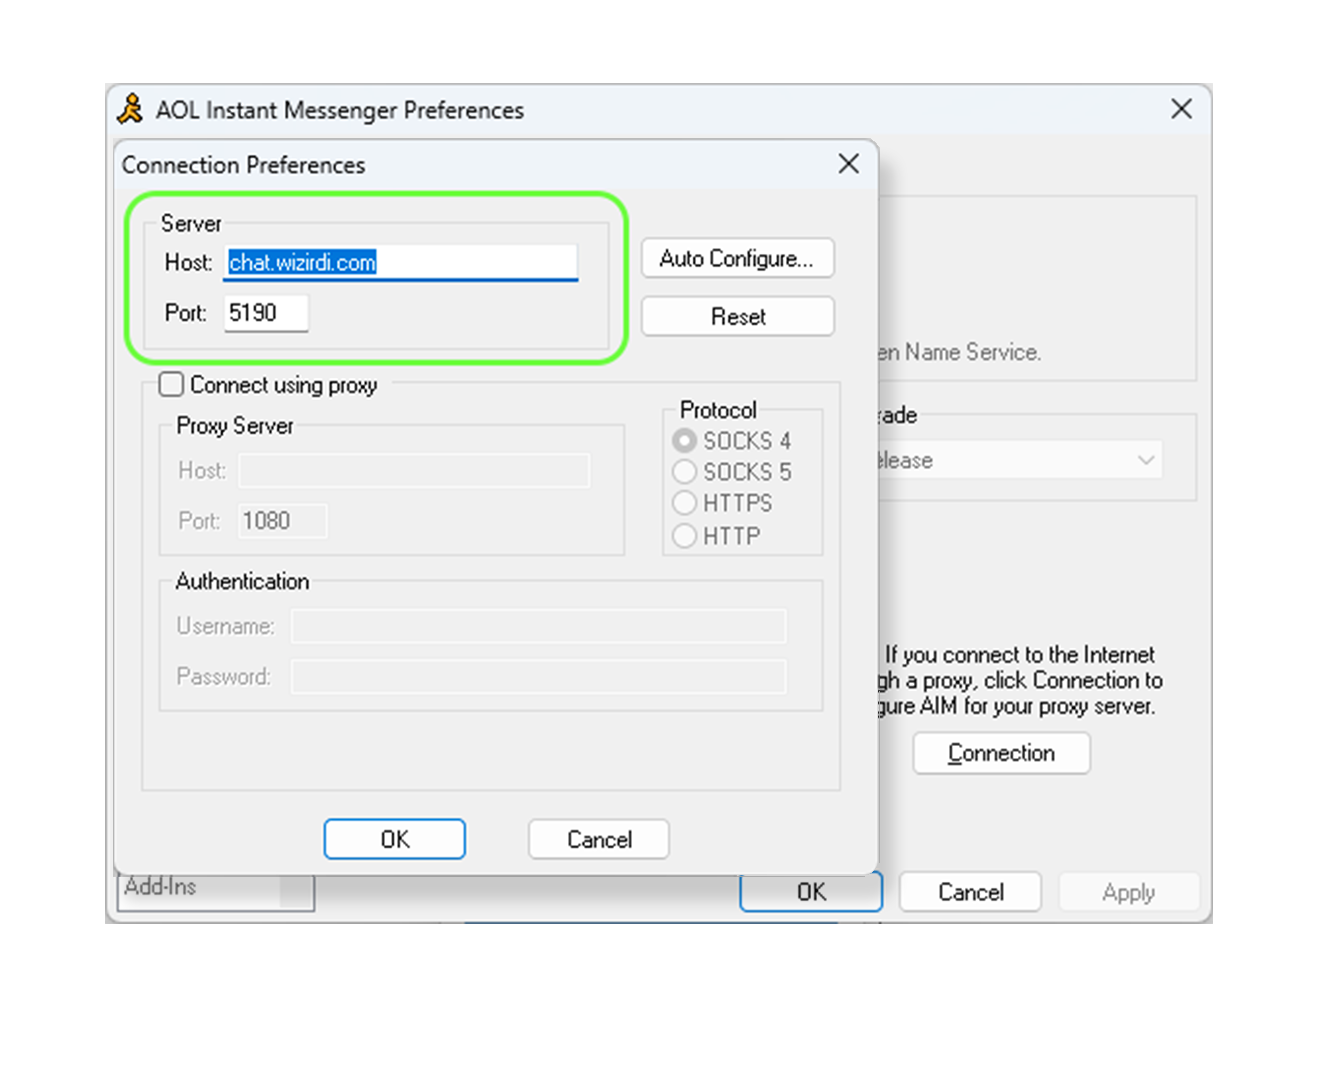Image resolution: width=1324 pixels, height=1082 pixels.
Task: Click Cancel in the AIM Preferences window
Action: pyautogui.click(x=970, y=892)
